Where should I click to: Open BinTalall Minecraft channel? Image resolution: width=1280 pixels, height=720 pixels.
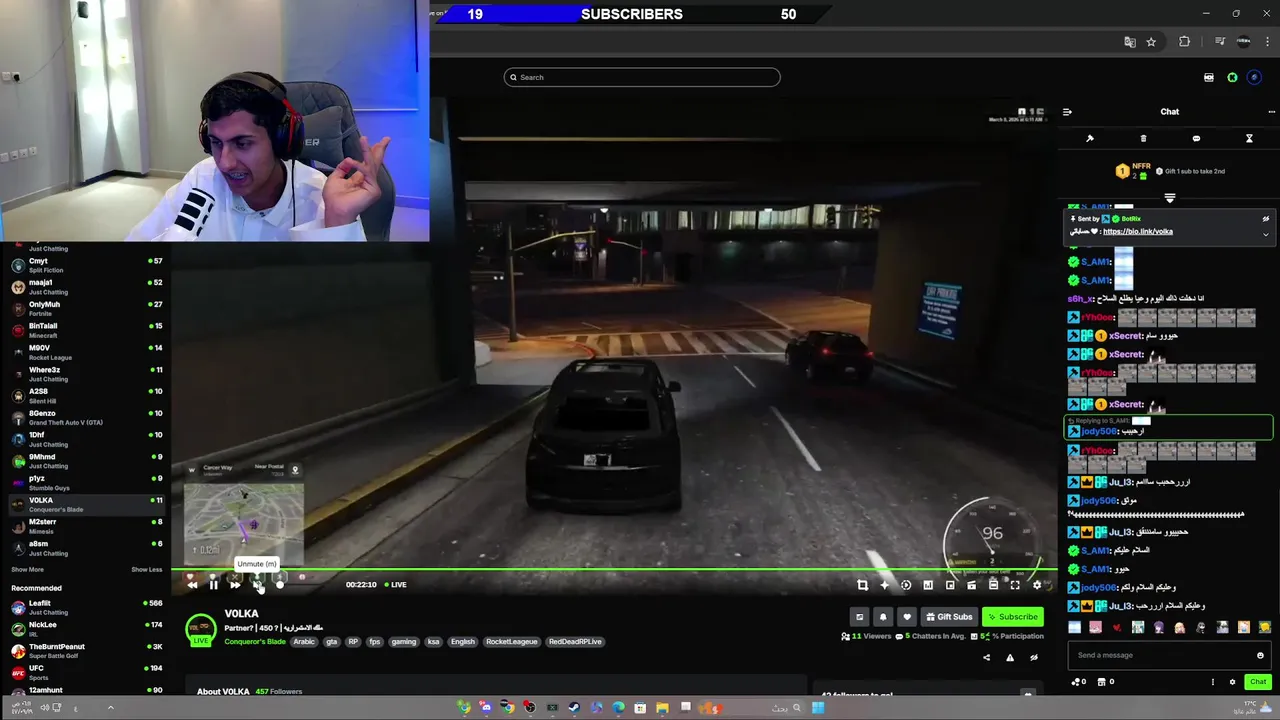tap(85, 330)
